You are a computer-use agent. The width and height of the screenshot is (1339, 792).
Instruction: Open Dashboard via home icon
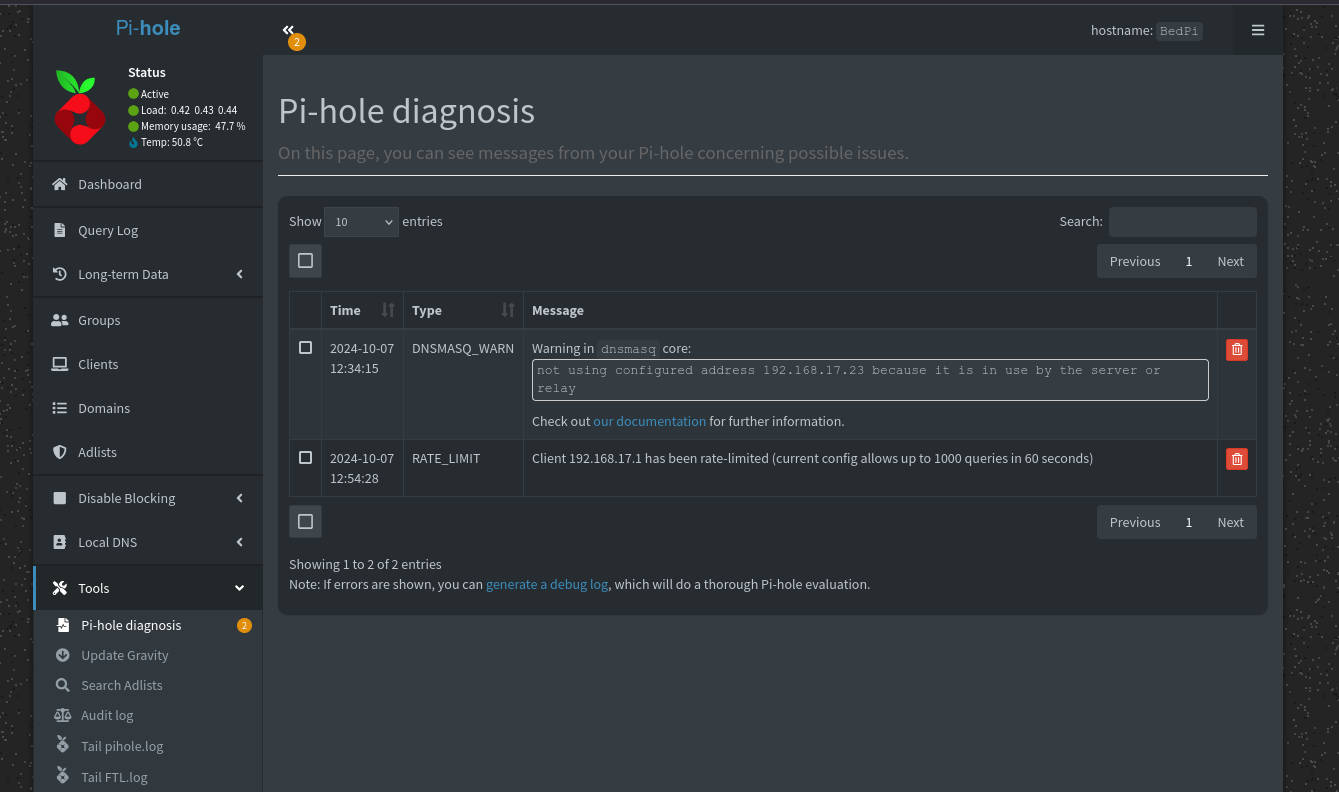[61, 184]
